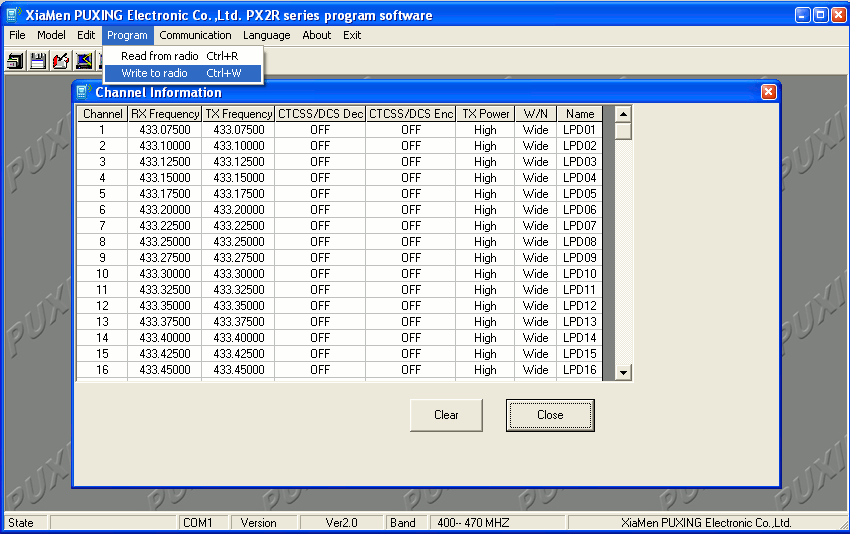
Task: Click the floppy disk save icon
Action: (38, 61)
